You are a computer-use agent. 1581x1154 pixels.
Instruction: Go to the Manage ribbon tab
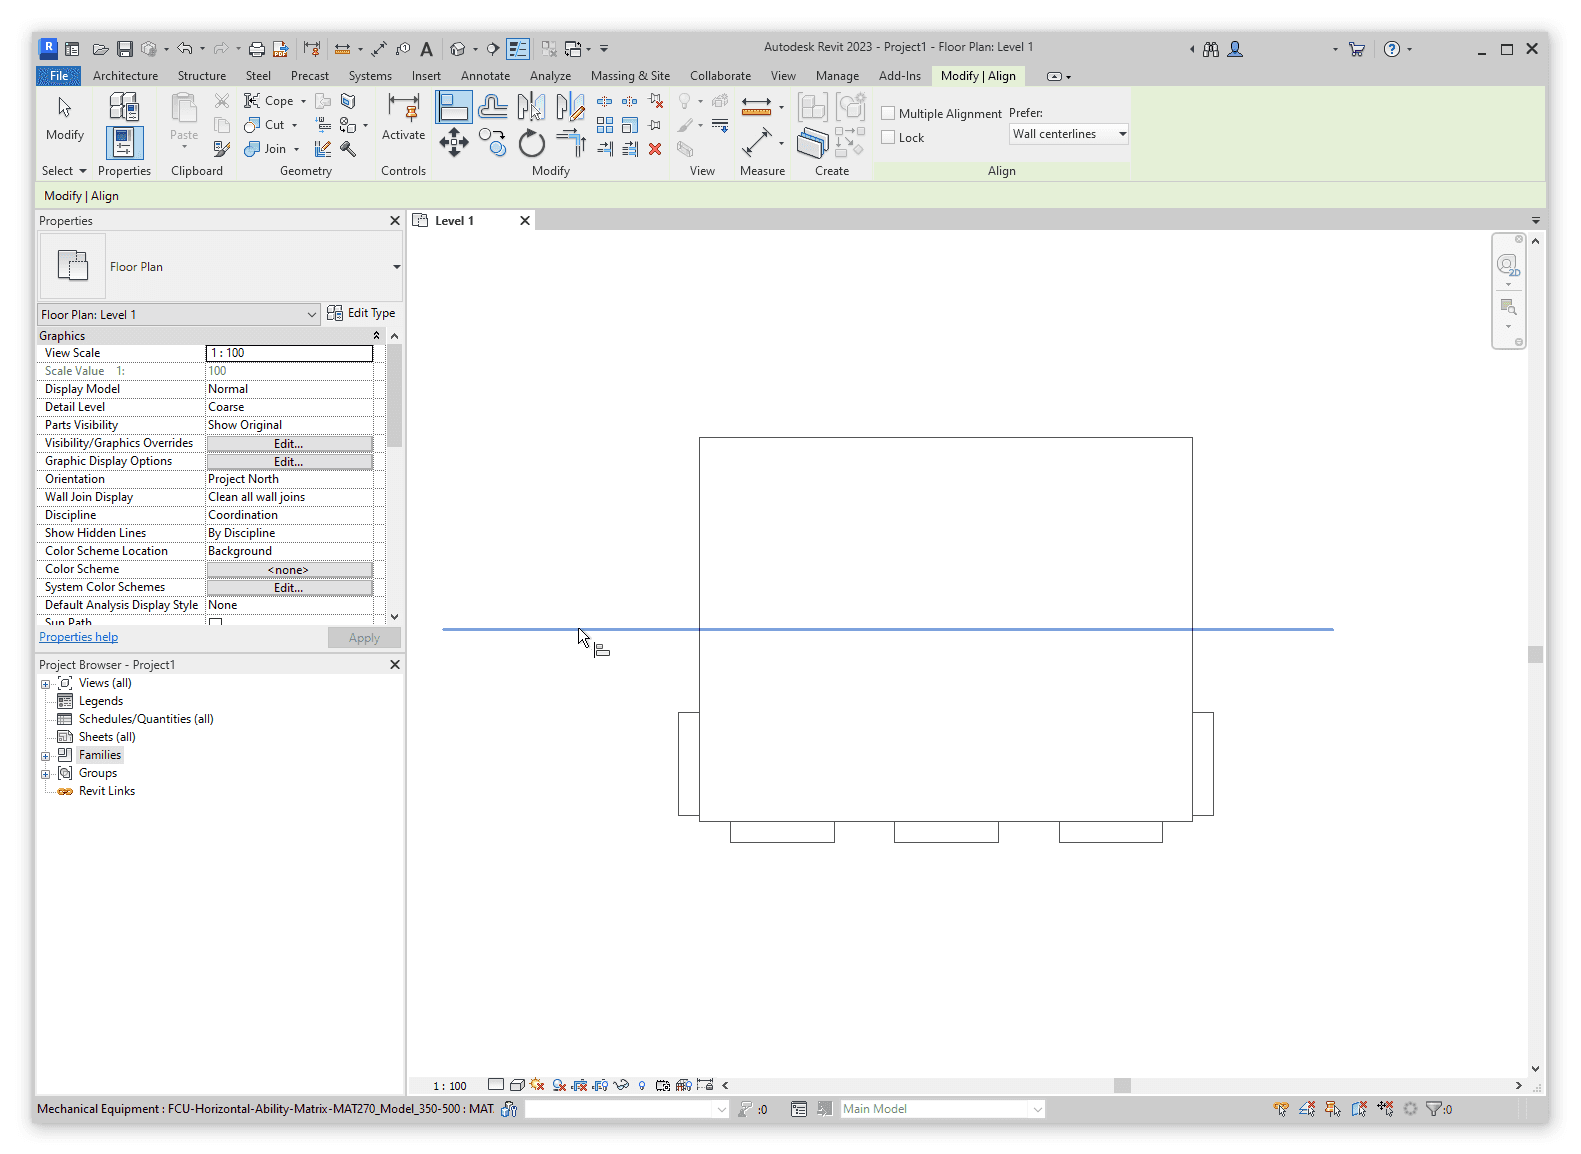pos(837,76)
